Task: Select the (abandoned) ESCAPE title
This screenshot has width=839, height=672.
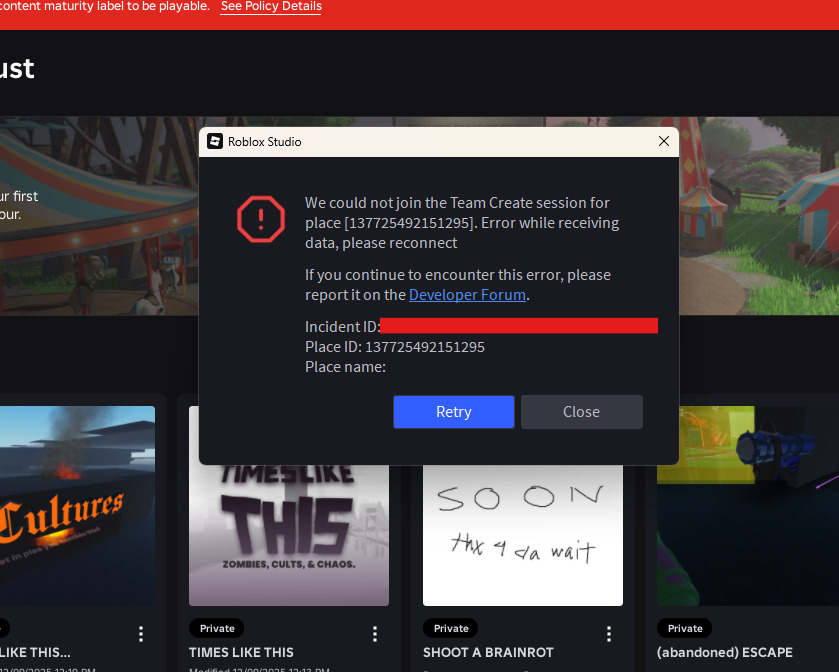Action: (x=724, y=652)
